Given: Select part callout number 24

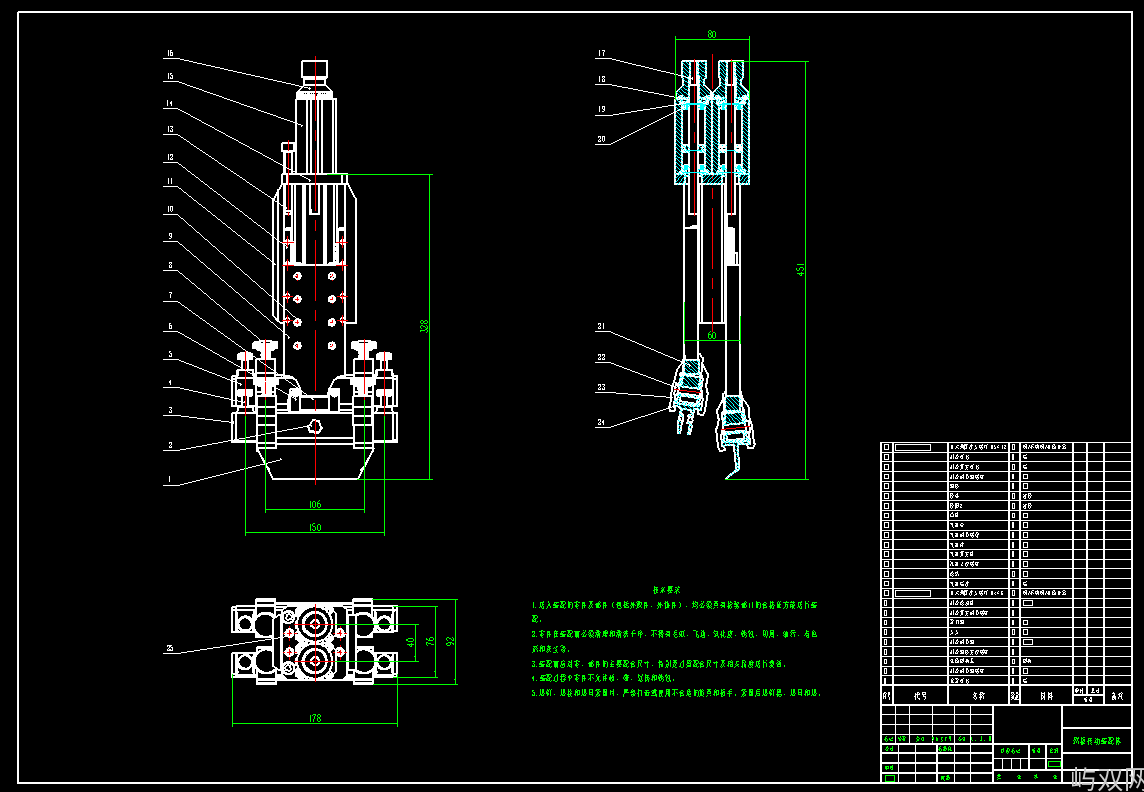Looking at the screenshot, I should tap(601, 422).
